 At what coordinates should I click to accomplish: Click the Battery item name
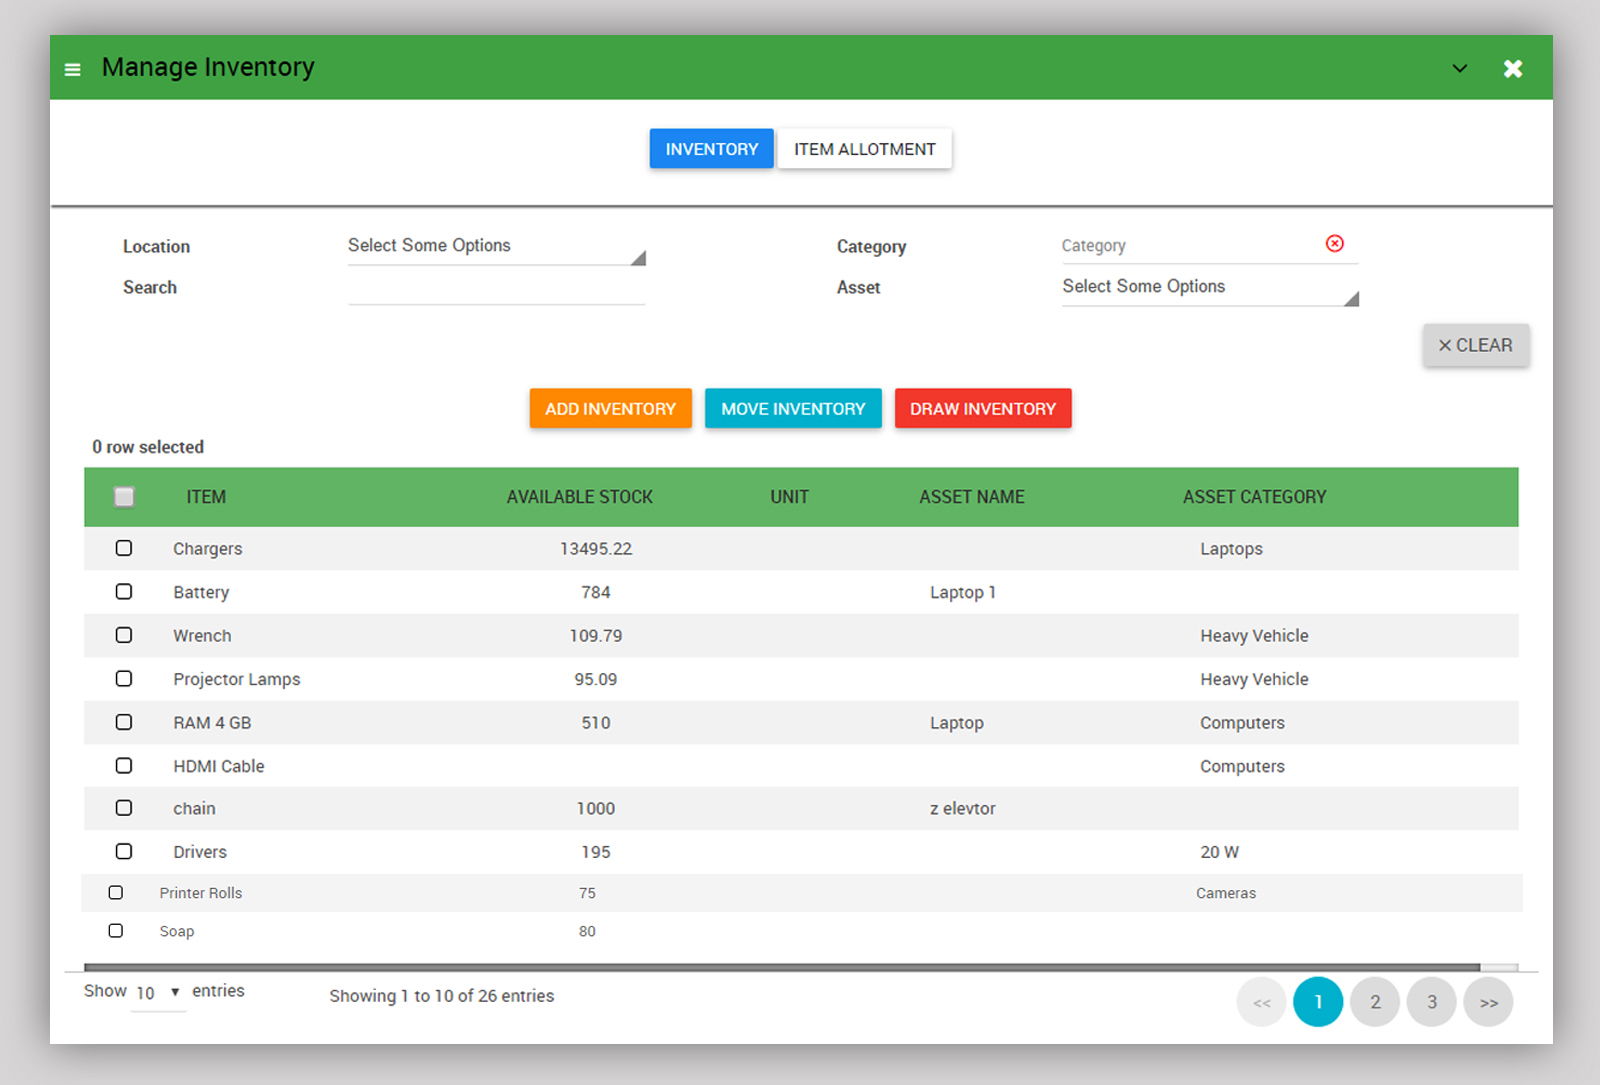201,592
